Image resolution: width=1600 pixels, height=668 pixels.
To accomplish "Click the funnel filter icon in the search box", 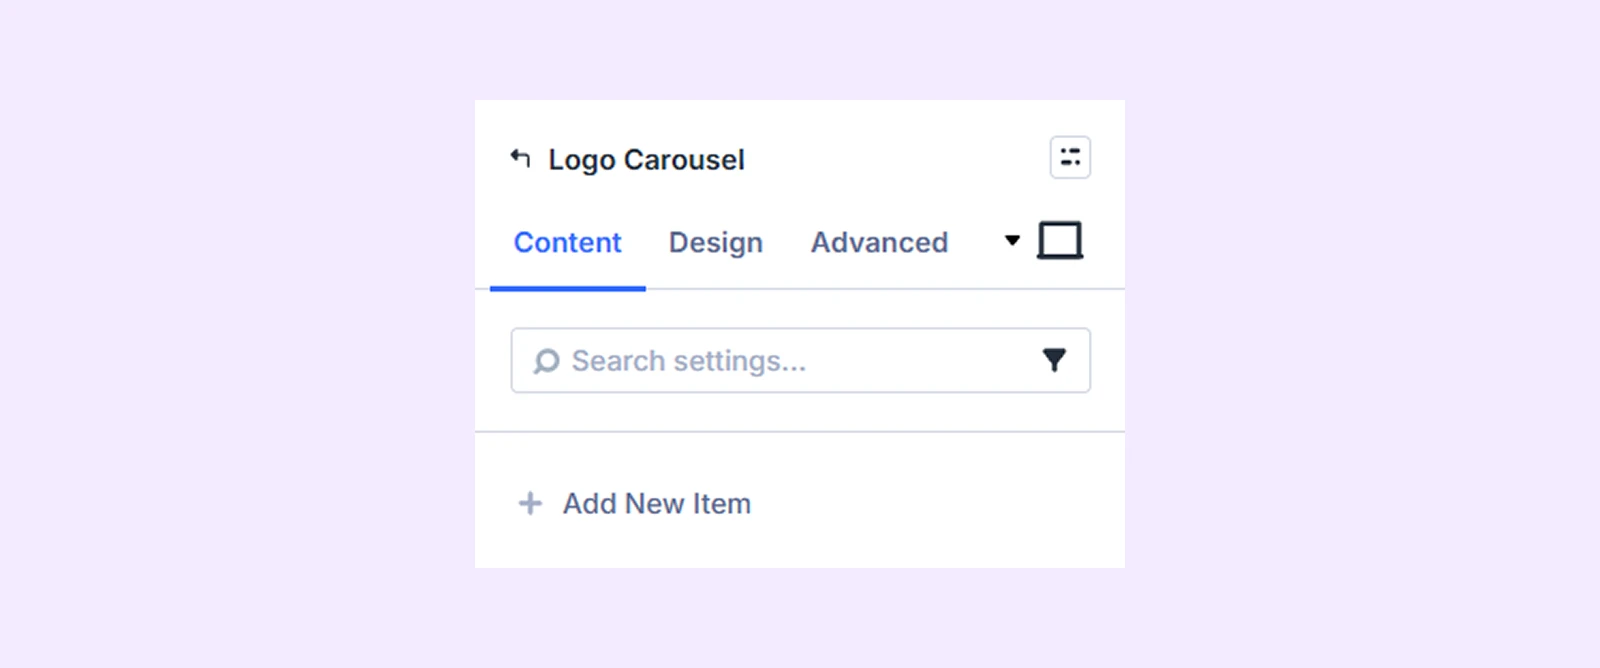I will 1054,360.
